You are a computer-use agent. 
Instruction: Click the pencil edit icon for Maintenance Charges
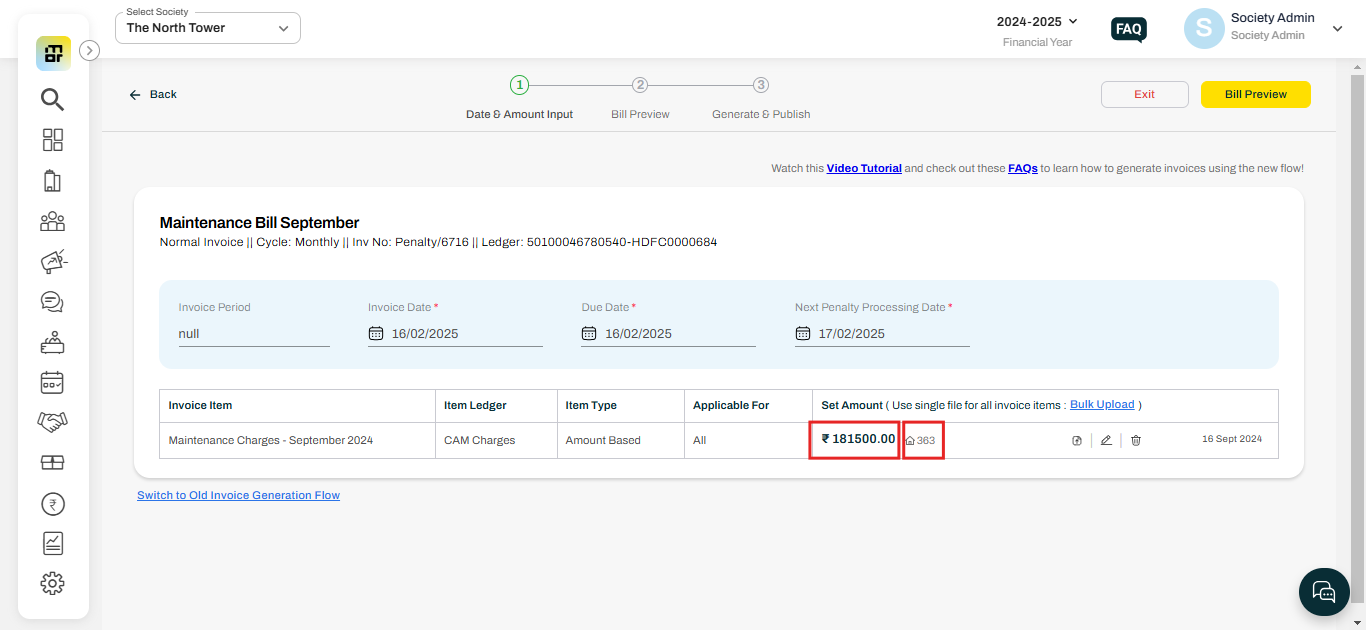[1106, 440]
